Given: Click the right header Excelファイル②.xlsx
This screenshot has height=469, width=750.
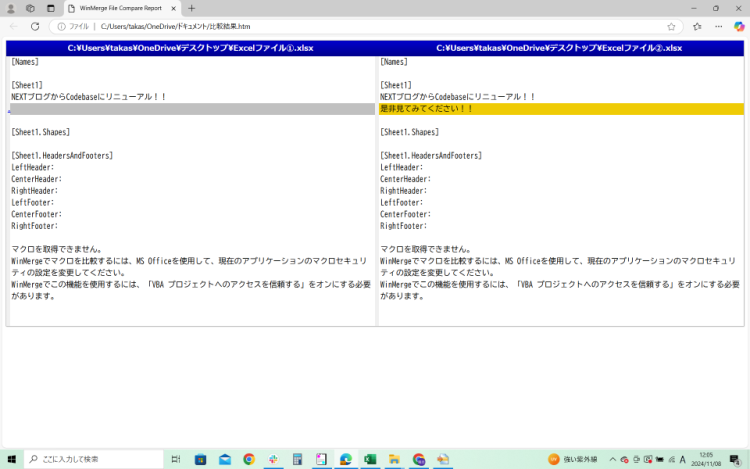Looking at the screenshot, I should click(559, 48).
